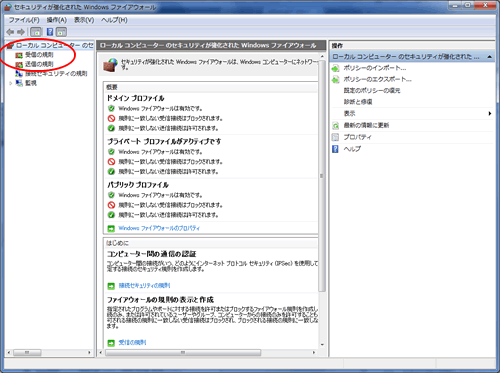The height and width of the screenshot is (373, 500).
Task: Click the プライベート プロファイルがアクティブです heading
Action: 164,141
